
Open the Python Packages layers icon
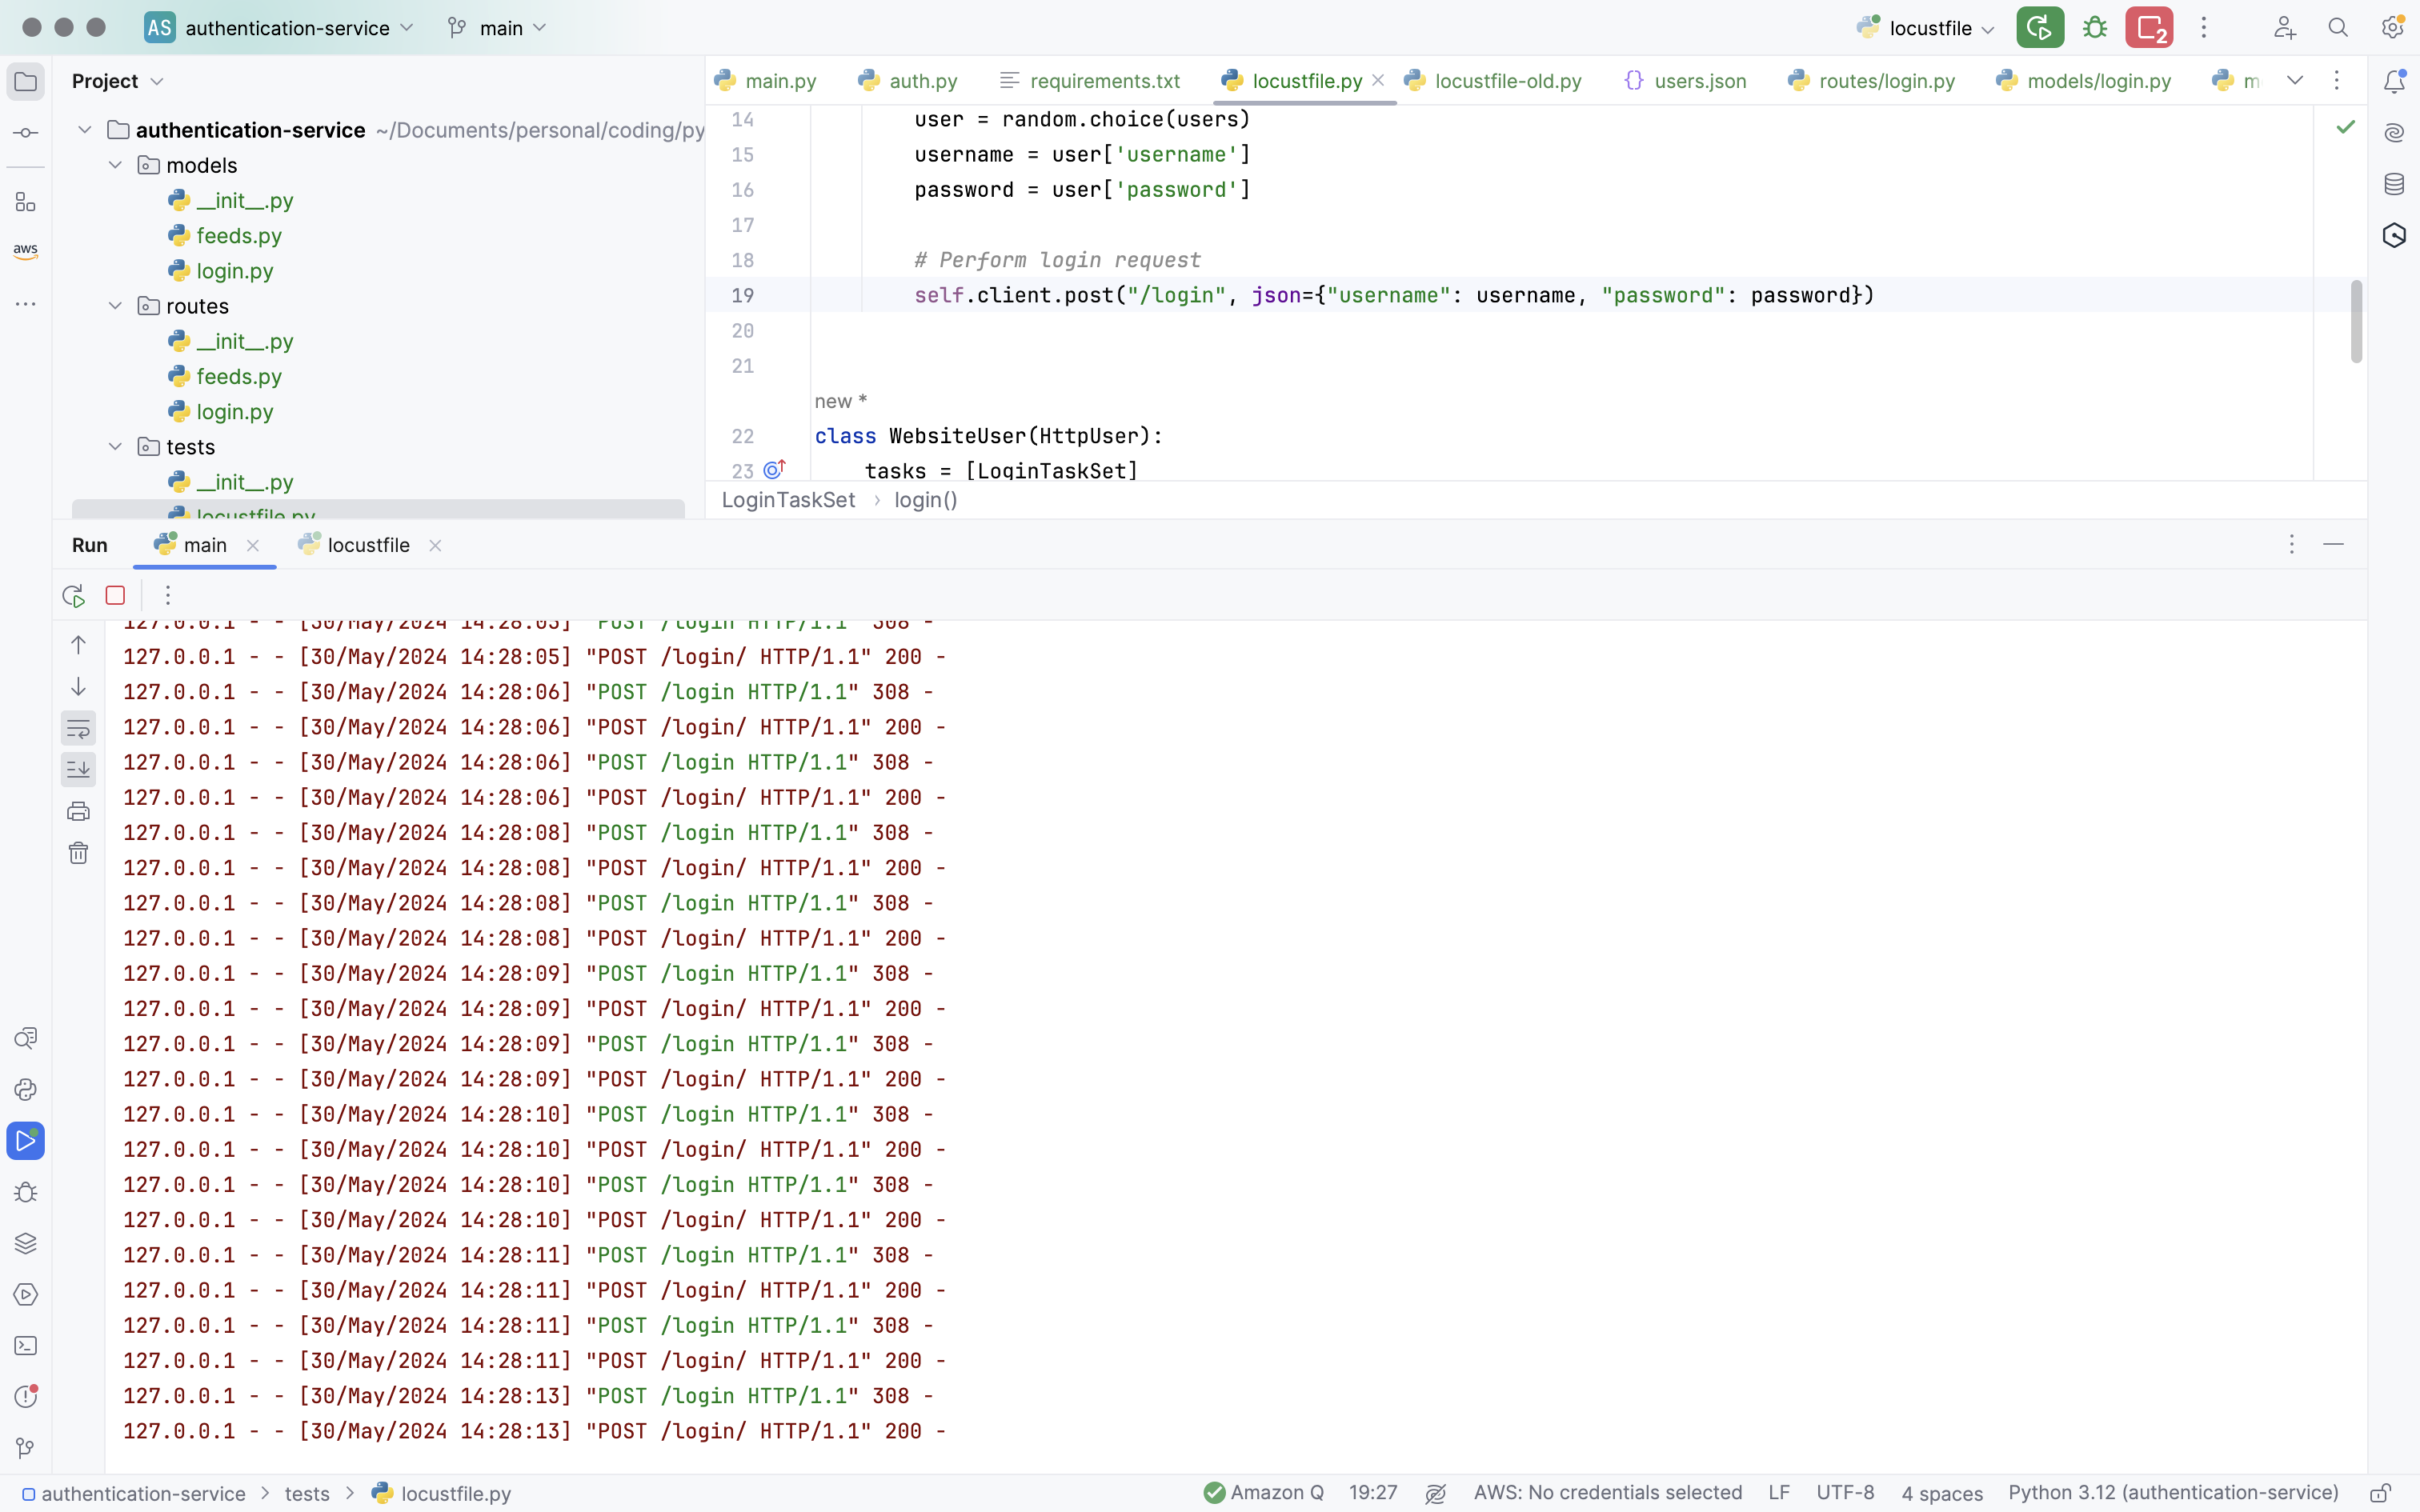click(x=26, y=1243)
